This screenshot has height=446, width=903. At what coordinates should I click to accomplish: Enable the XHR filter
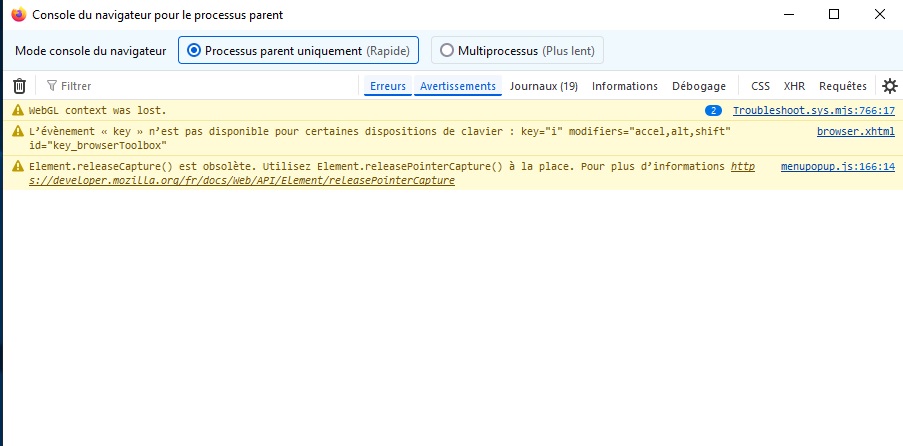pyautogui.click(x=794, y=86)
